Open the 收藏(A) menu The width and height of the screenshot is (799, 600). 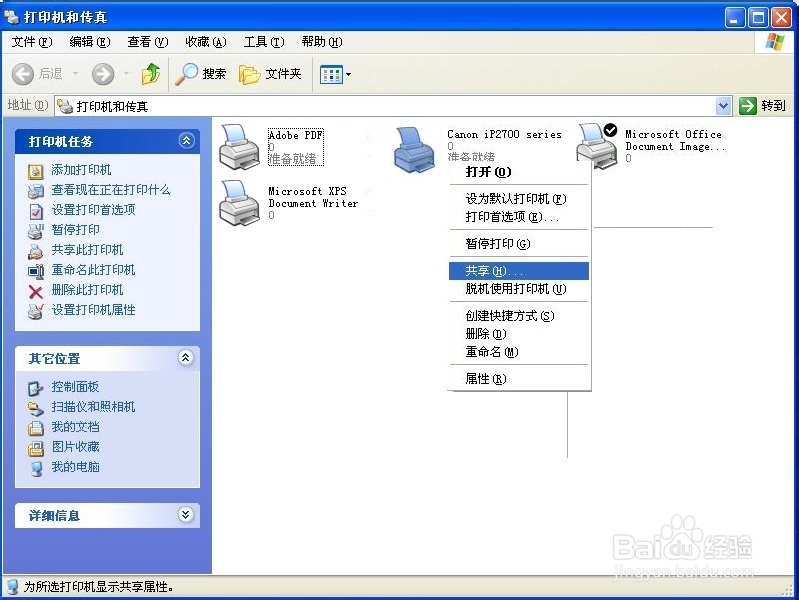tap(206, 42)
